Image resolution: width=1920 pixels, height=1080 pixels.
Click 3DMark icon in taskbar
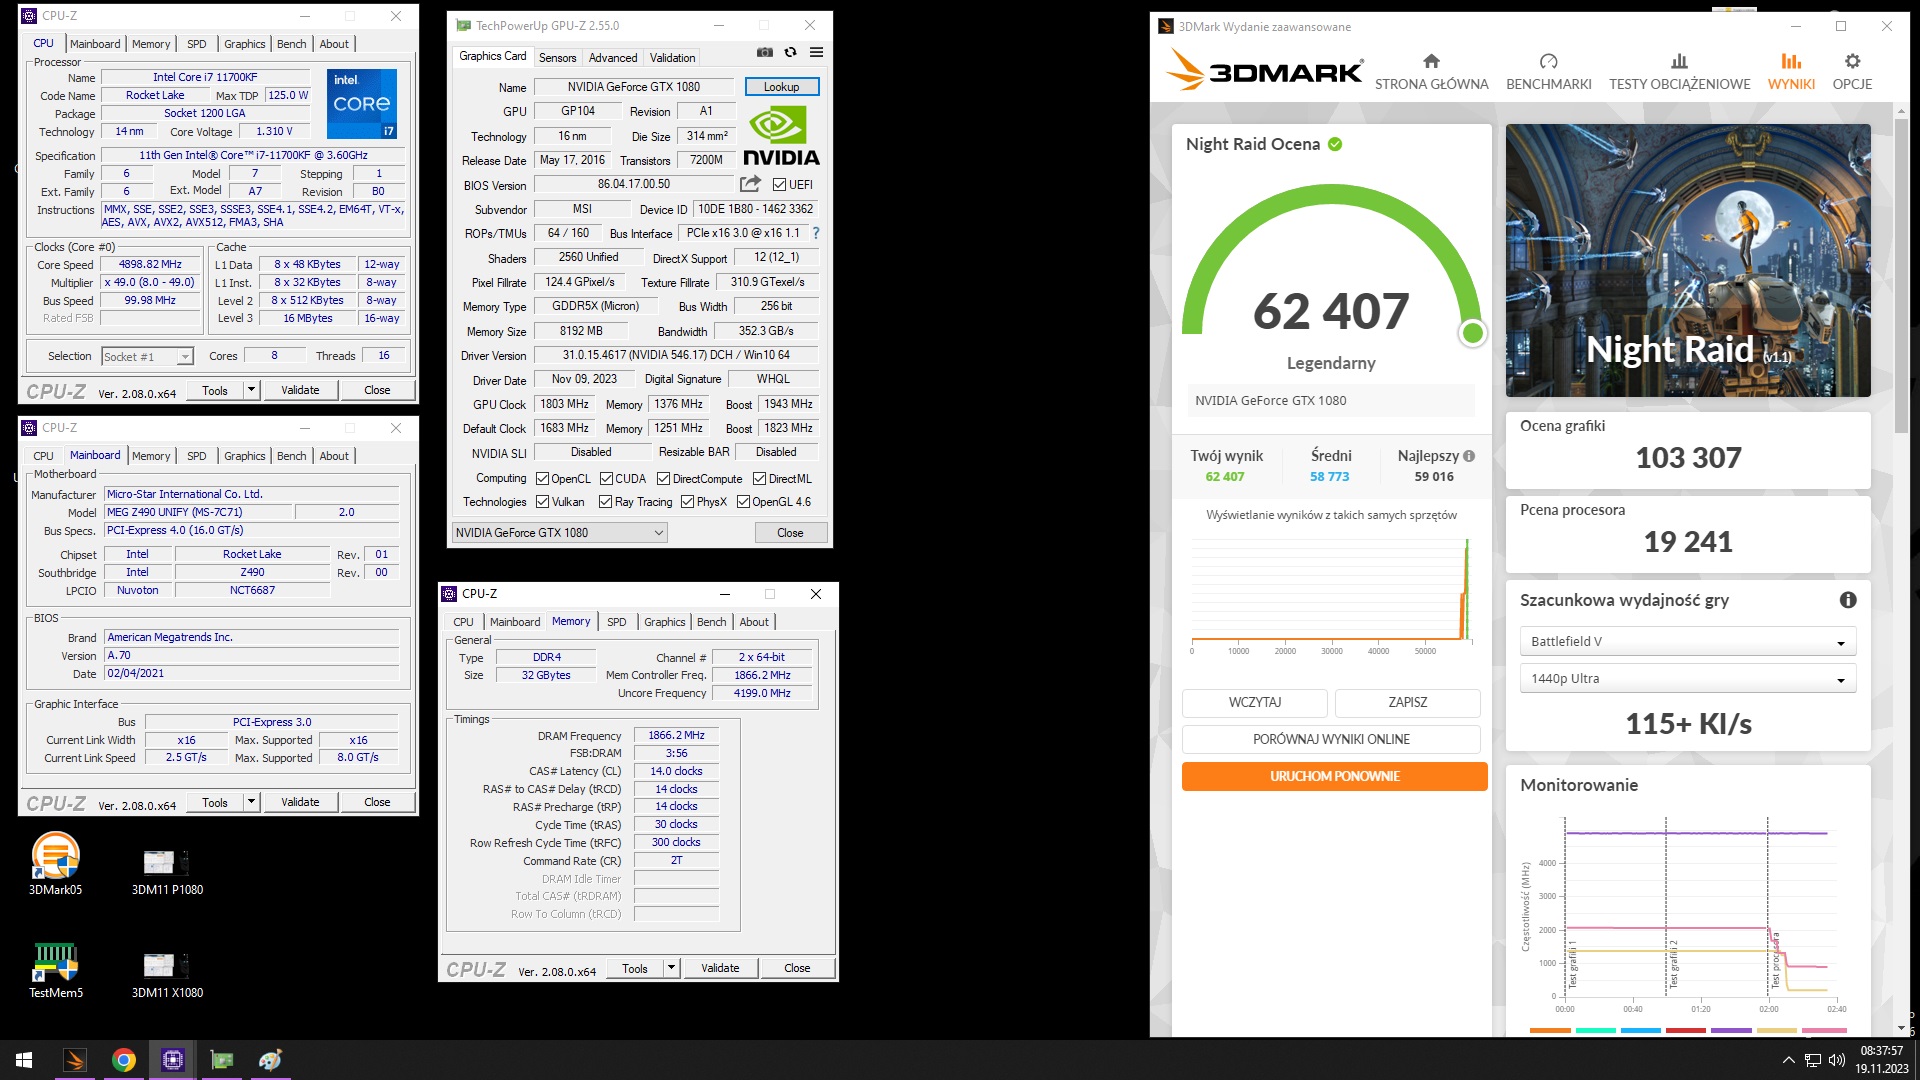(75, 1060)
